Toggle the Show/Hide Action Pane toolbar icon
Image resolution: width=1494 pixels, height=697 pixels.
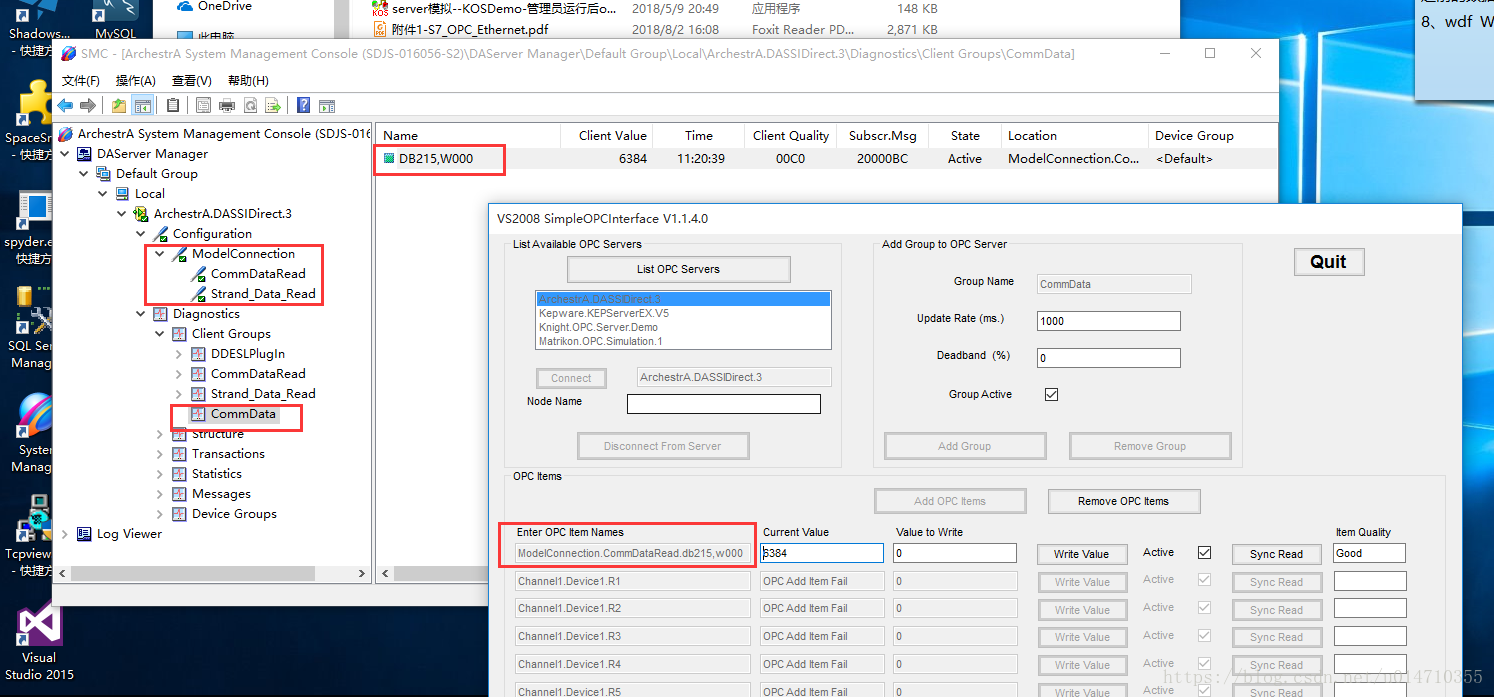click(x=326, y=105)
